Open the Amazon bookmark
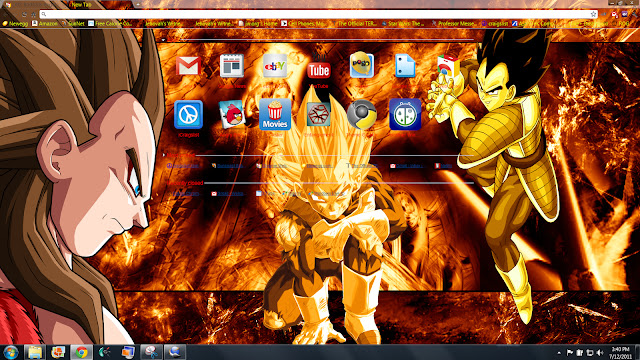Viewport: 640px width, 360px height. [x=45, y=24]
